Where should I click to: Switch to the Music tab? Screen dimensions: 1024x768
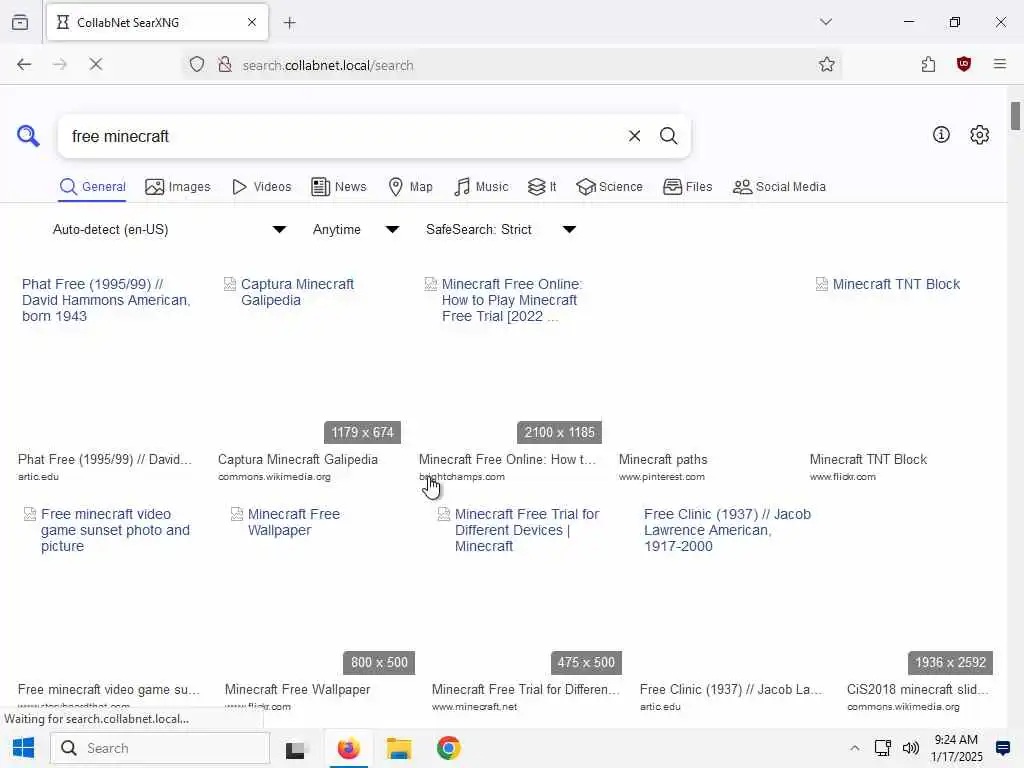(481, 187)
